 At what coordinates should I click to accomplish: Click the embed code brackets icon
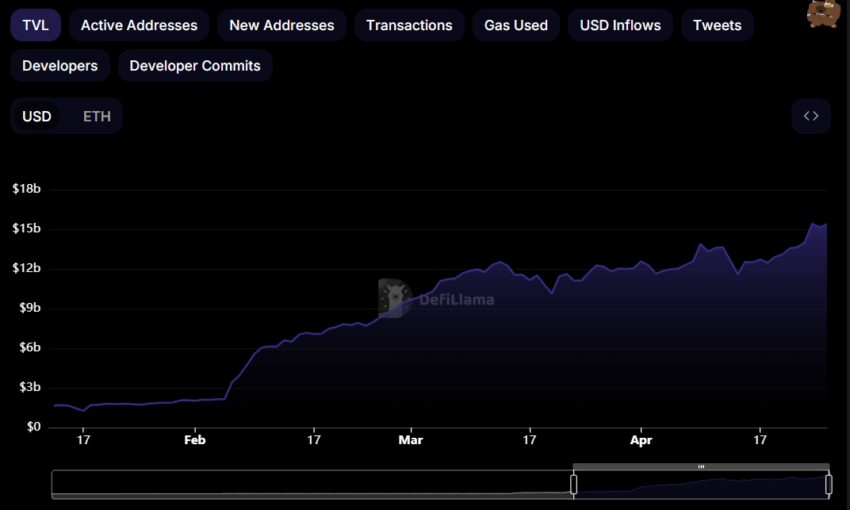pos(810,116)
